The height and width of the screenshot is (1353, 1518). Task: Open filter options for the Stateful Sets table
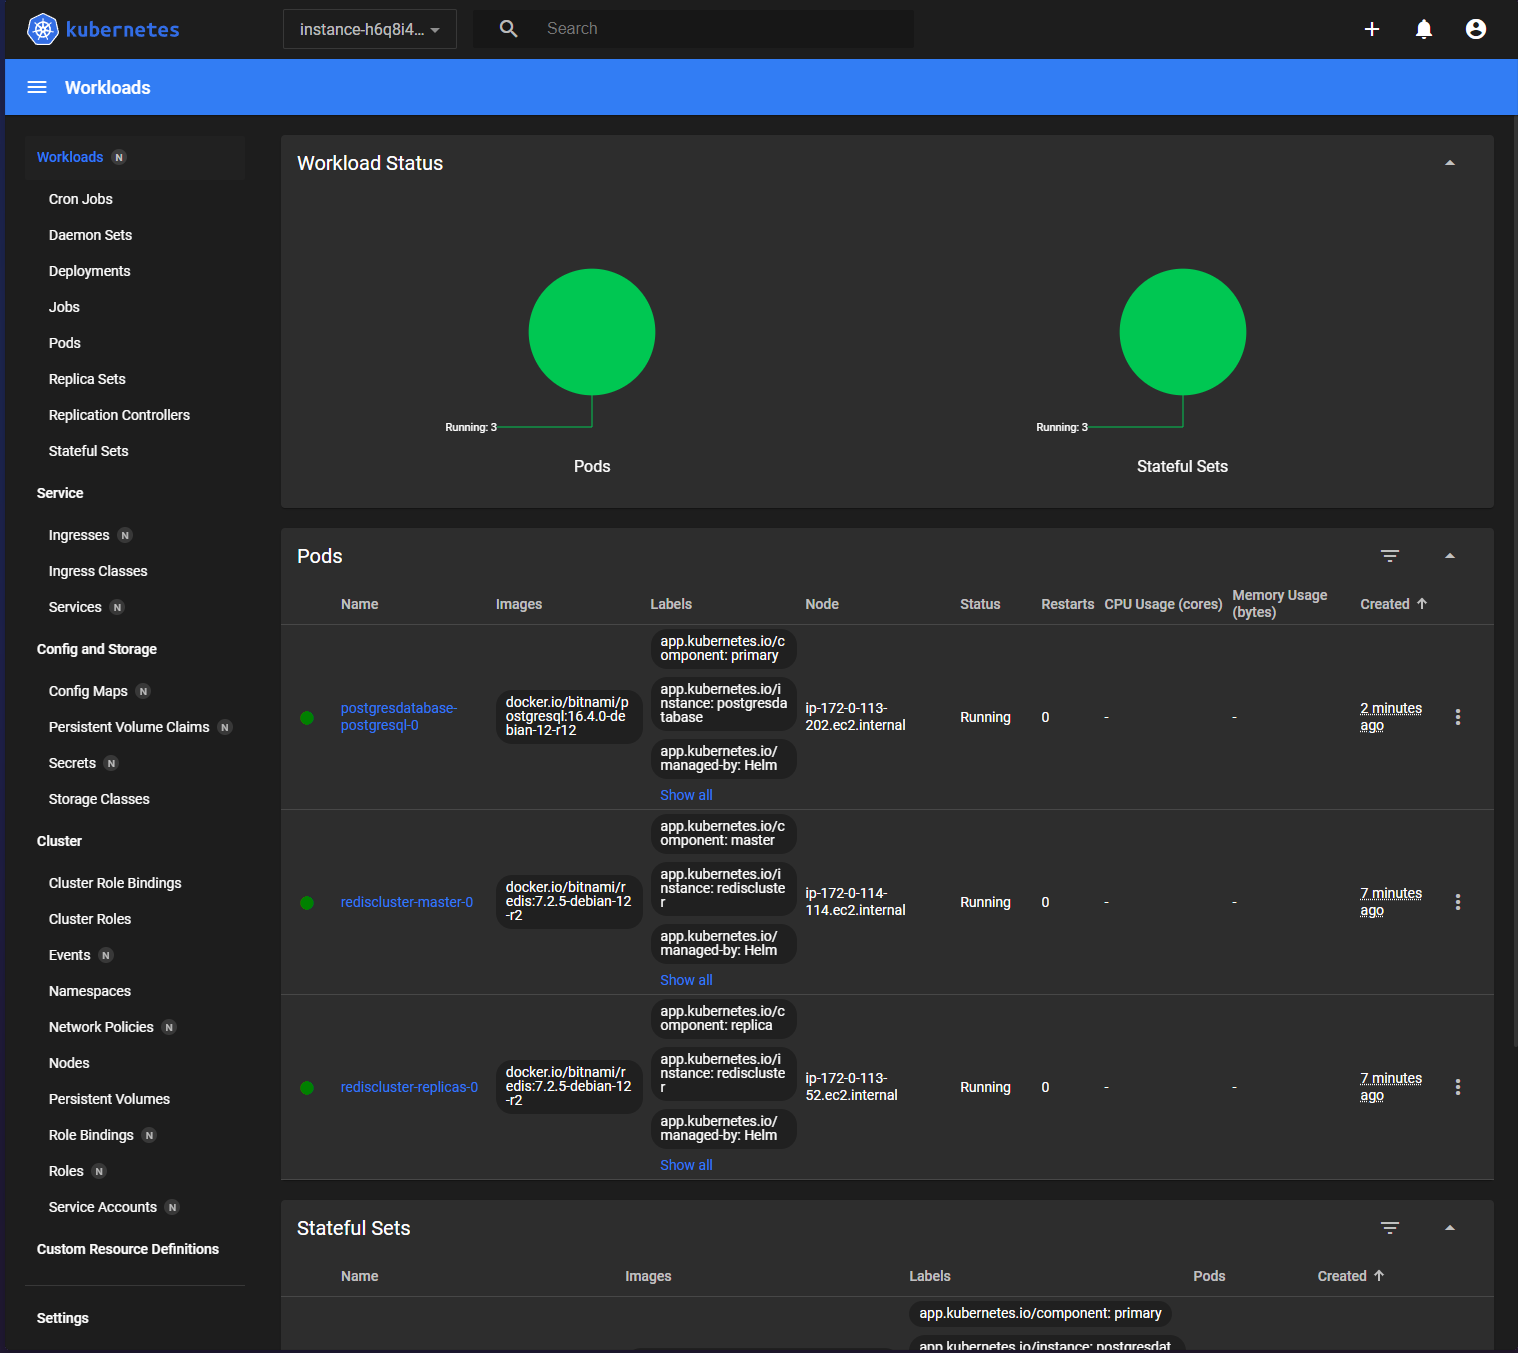[1389, 1227]
